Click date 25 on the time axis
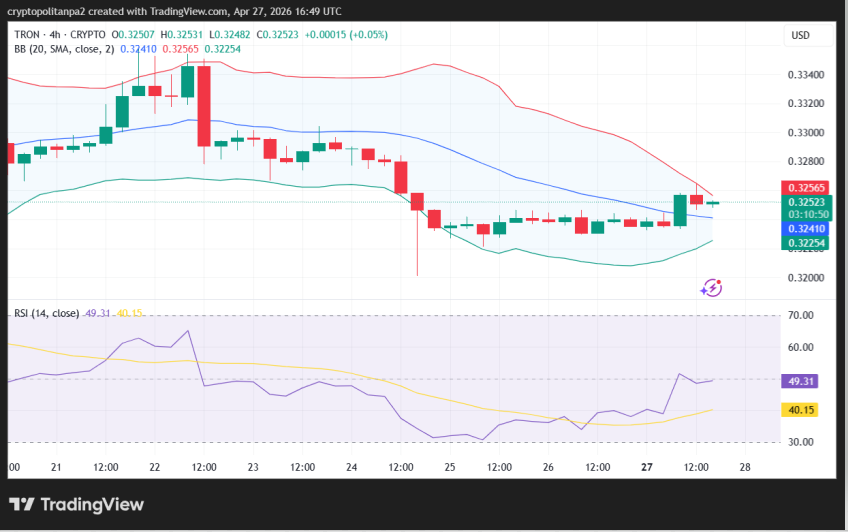The width and height of the screenshot is (848, 532). (450, 467)
